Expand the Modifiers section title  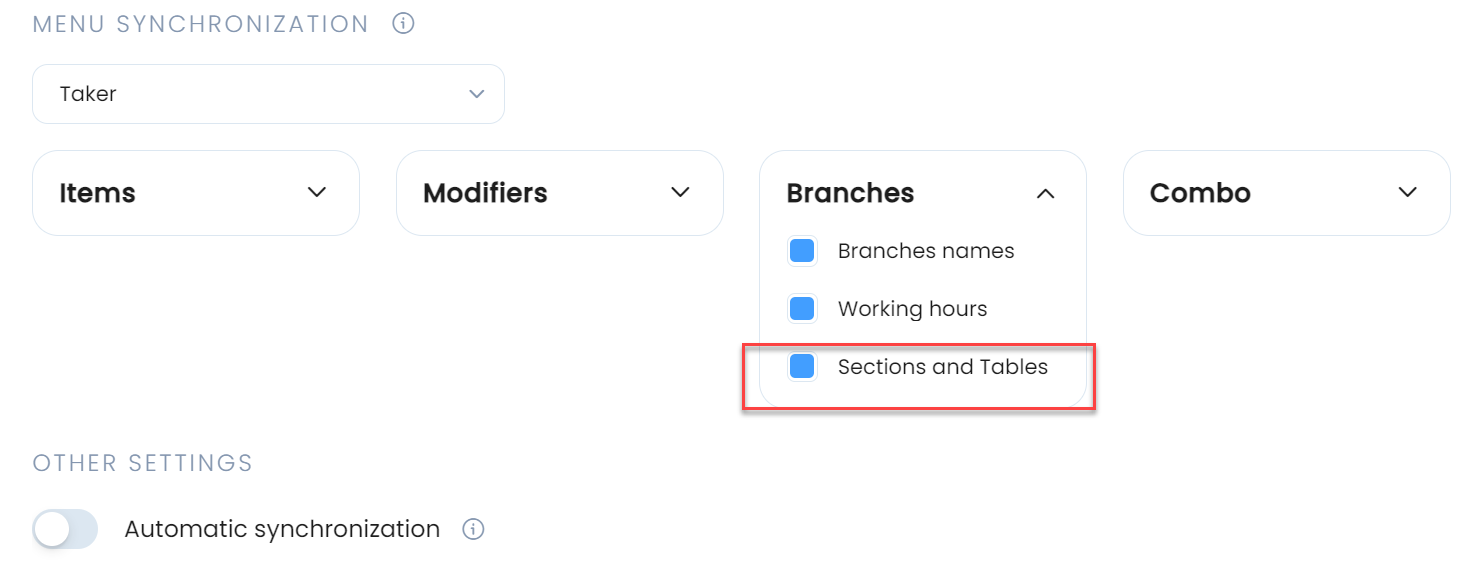[485, 193]
